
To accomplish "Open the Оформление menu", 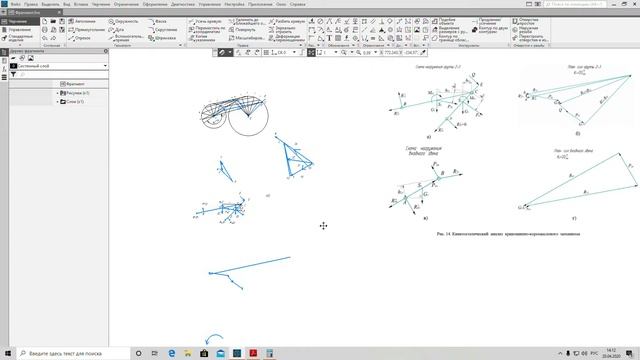I will (x=155, y=4).
